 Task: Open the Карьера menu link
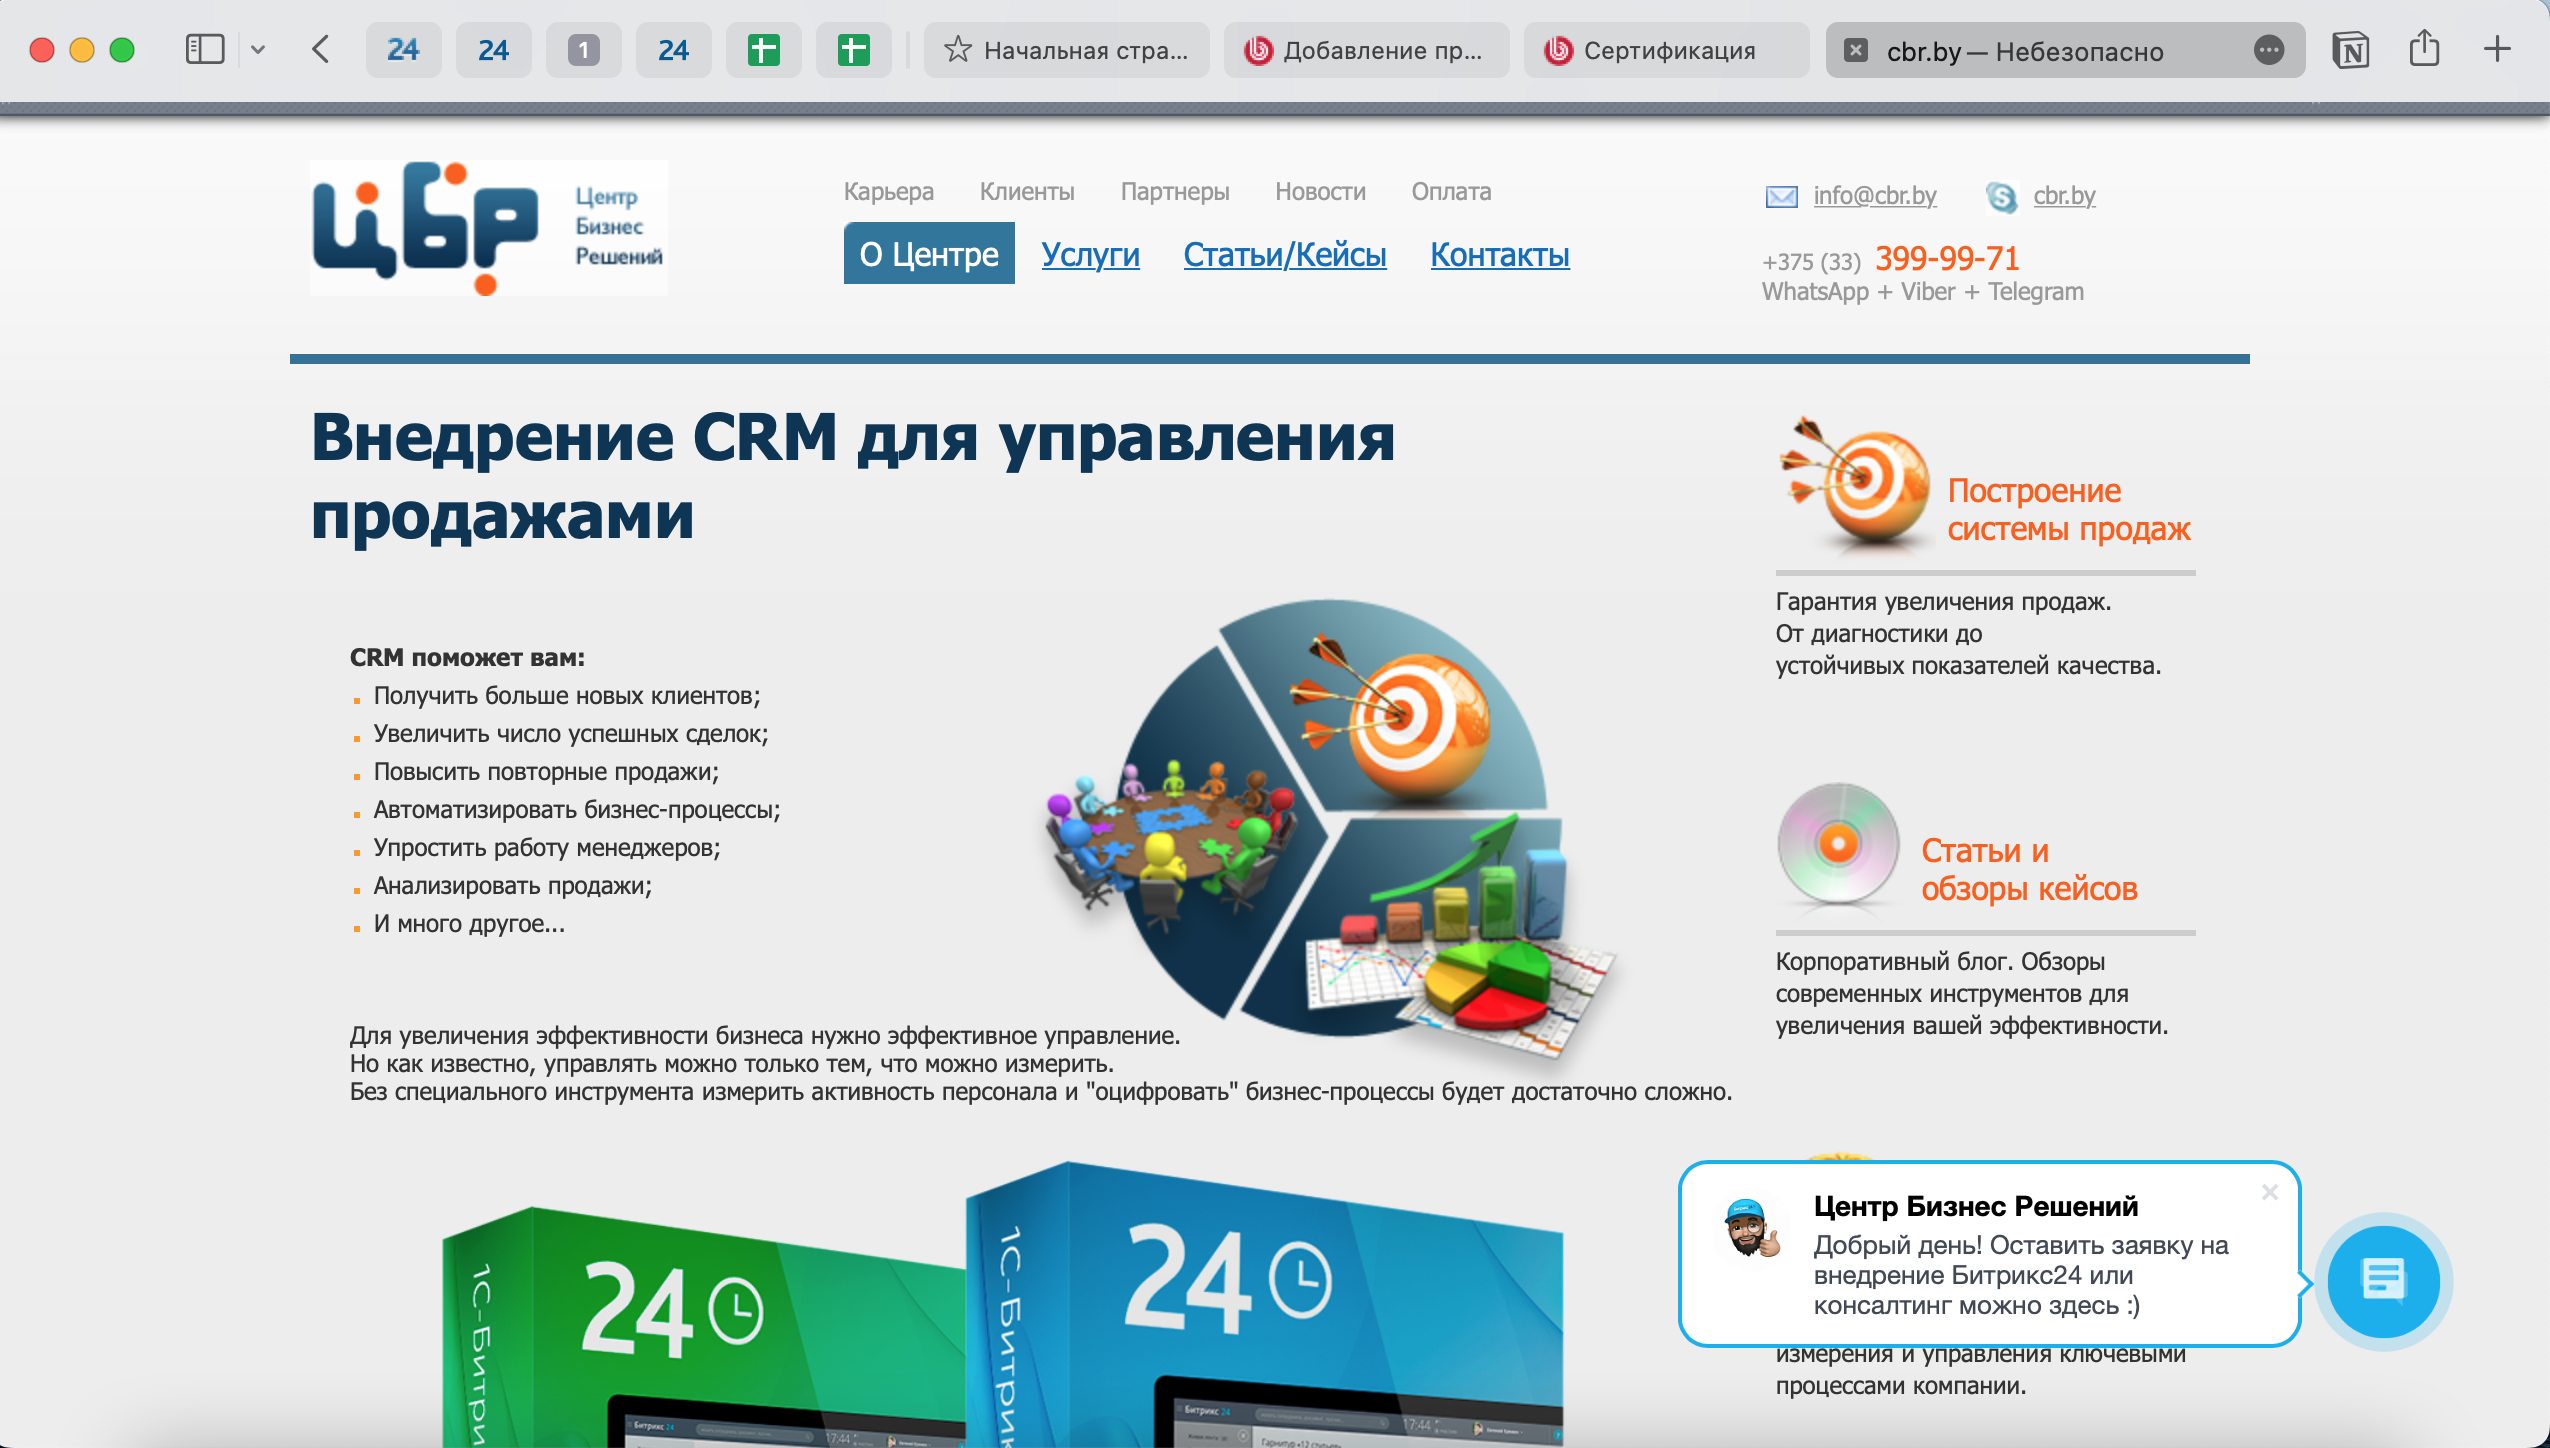coord(889,191)
